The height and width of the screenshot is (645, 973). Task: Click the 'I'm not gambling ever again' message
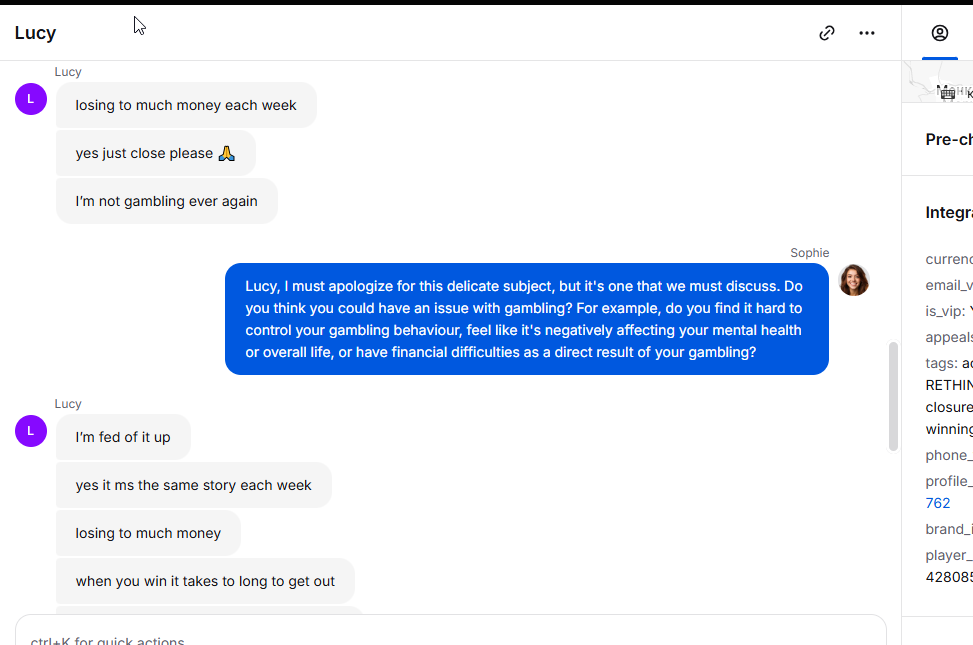[x=166, y=201]
